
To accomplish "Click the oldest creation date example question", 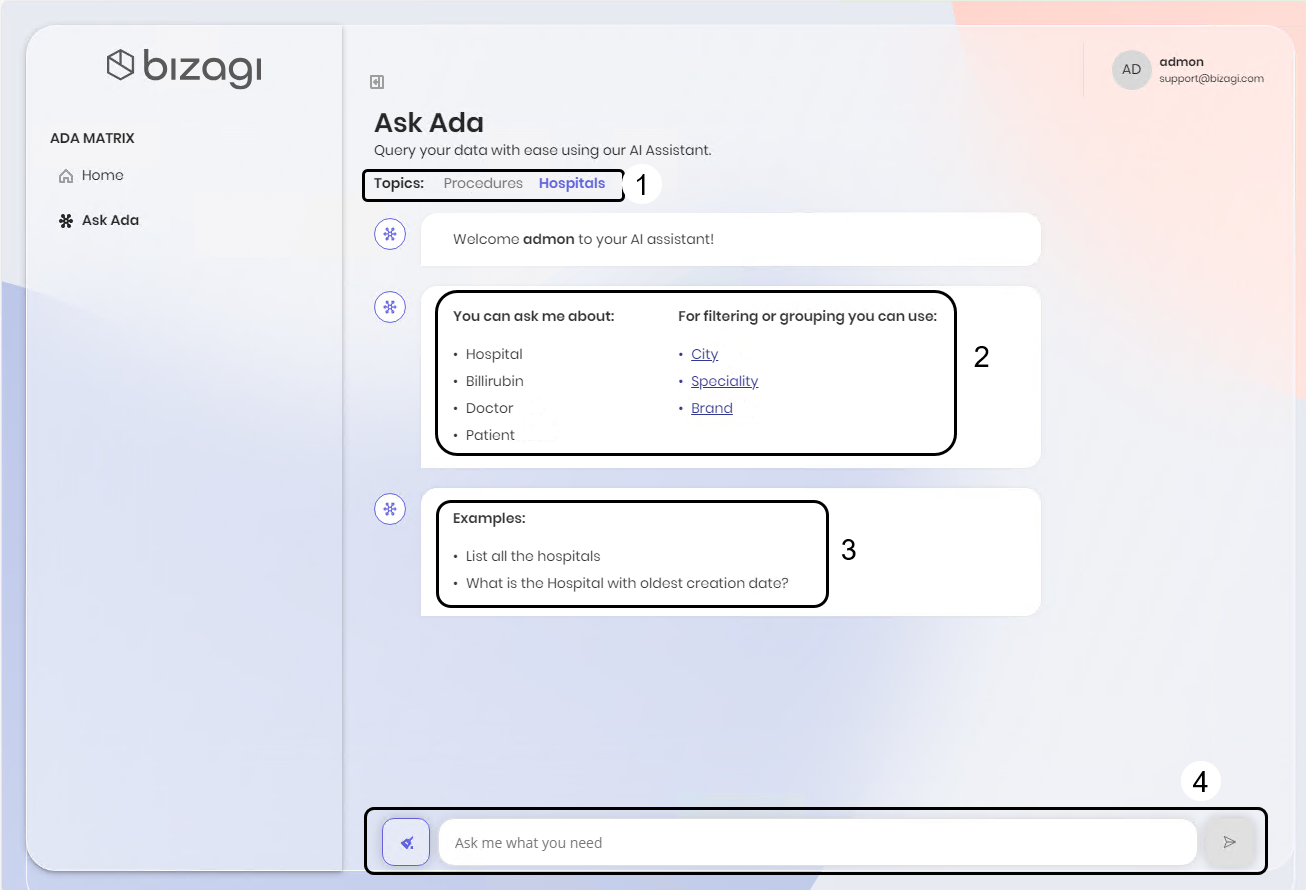I will [627, 583].
